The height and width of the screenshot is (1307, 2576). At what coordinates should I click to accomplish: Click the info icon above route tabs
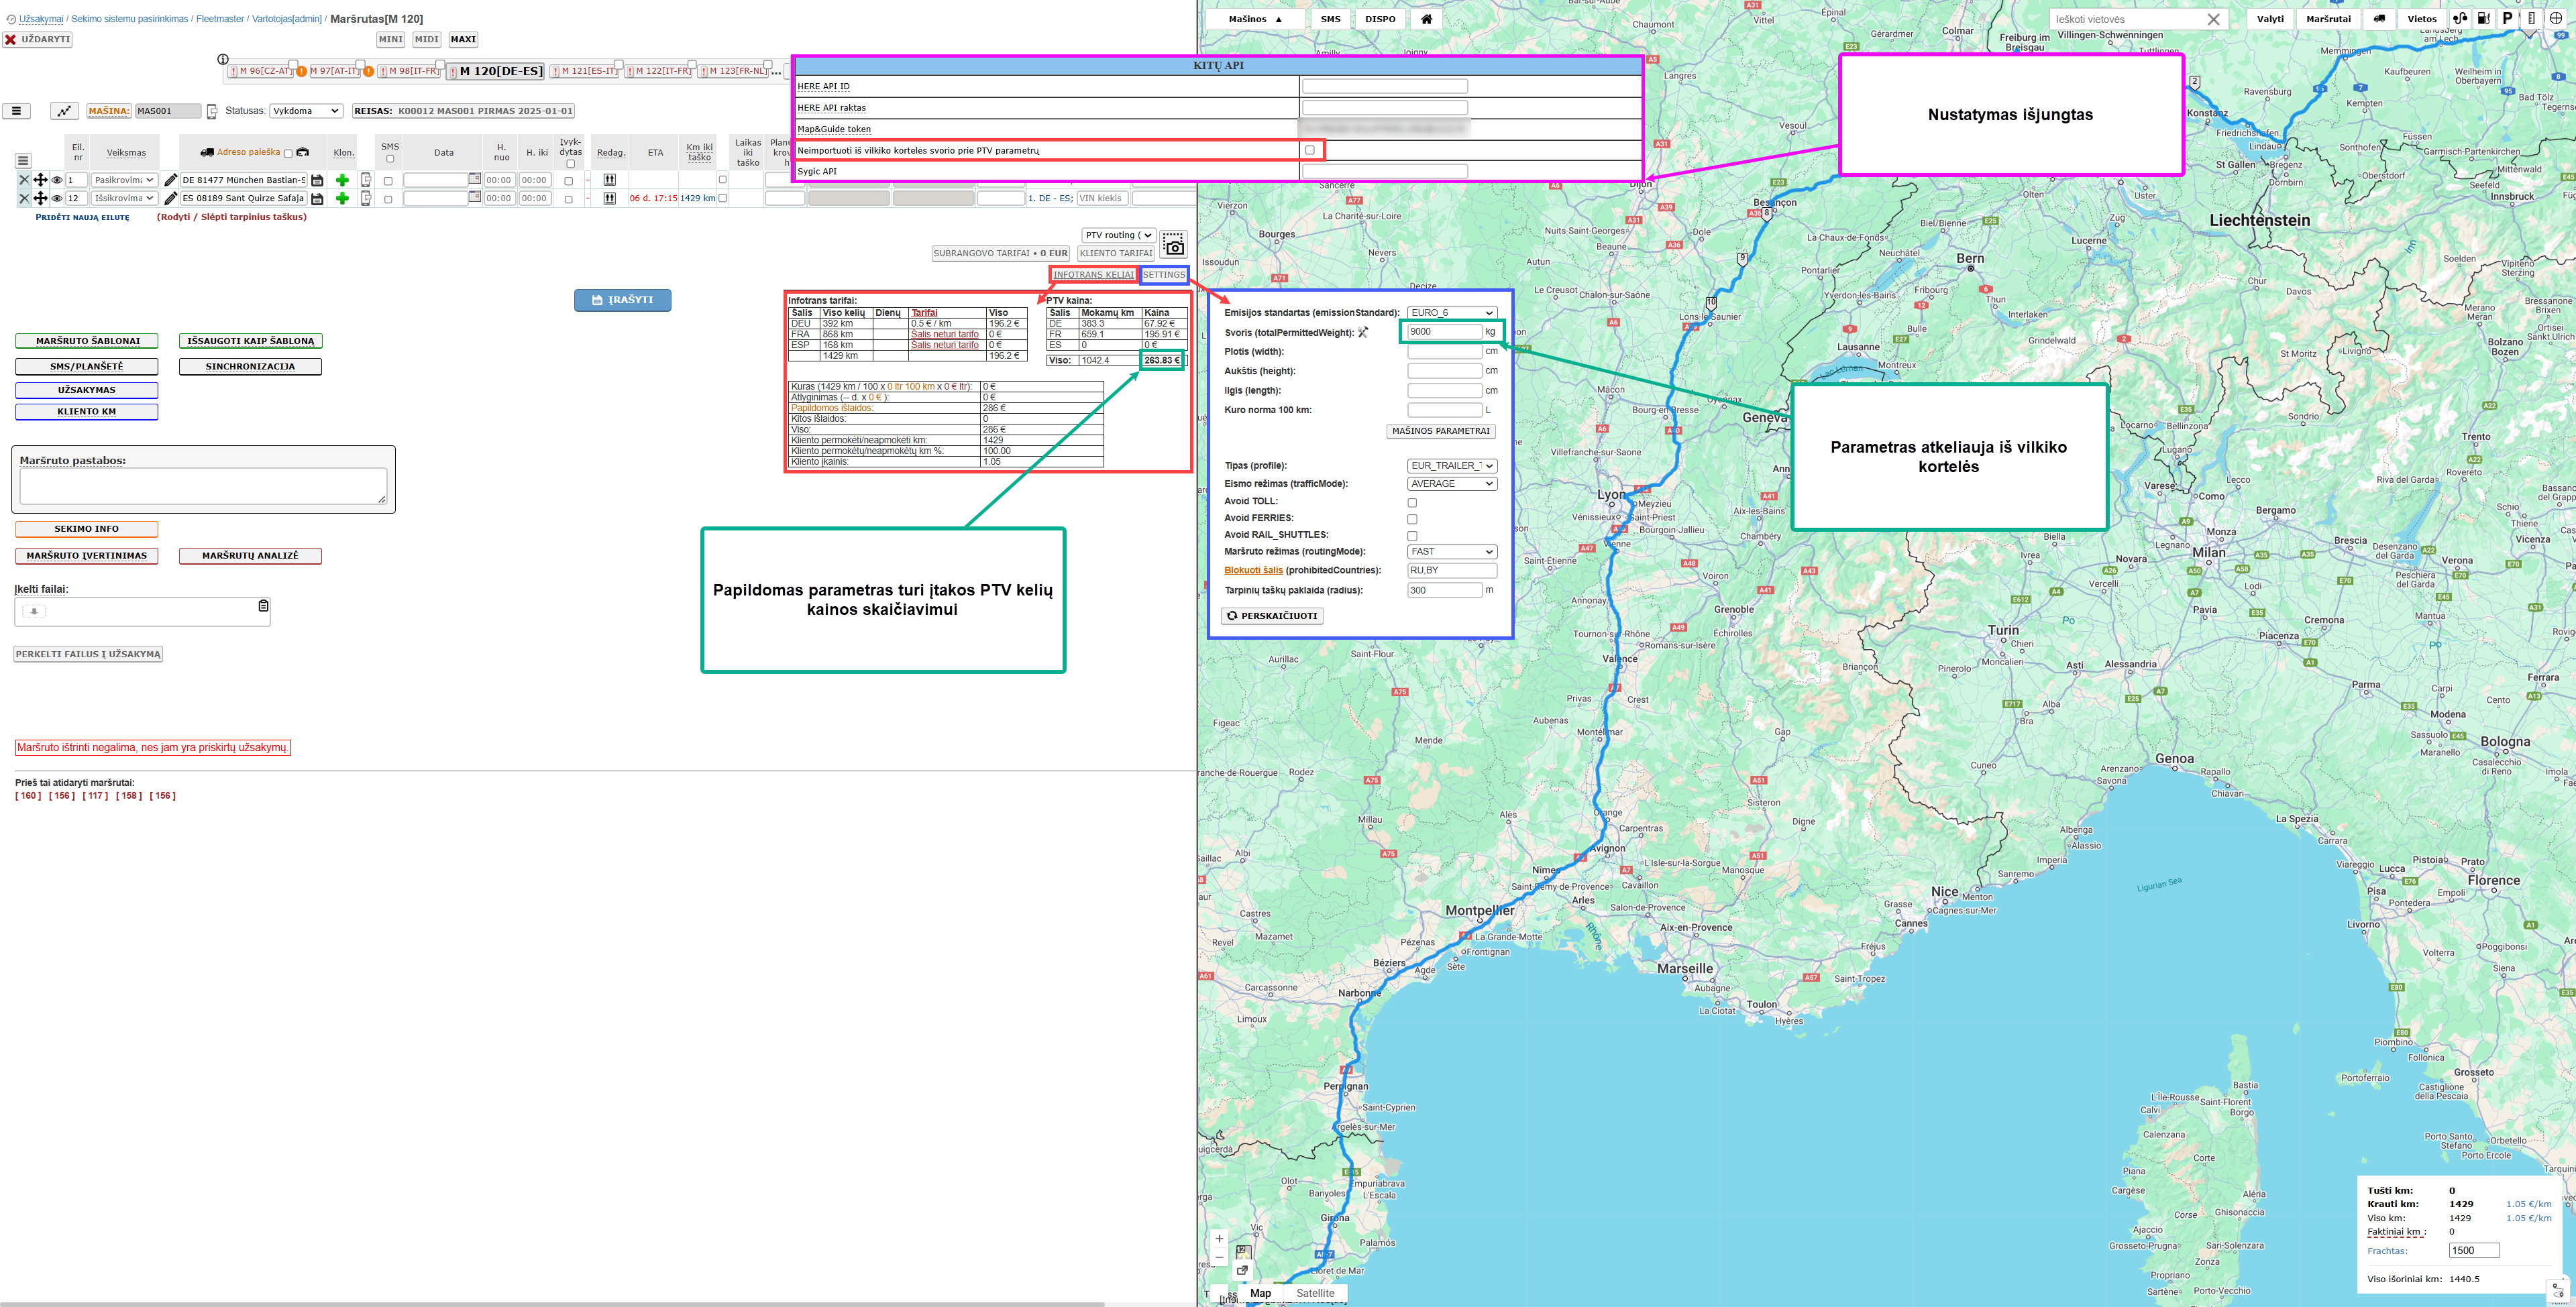[x=223, y=59]
